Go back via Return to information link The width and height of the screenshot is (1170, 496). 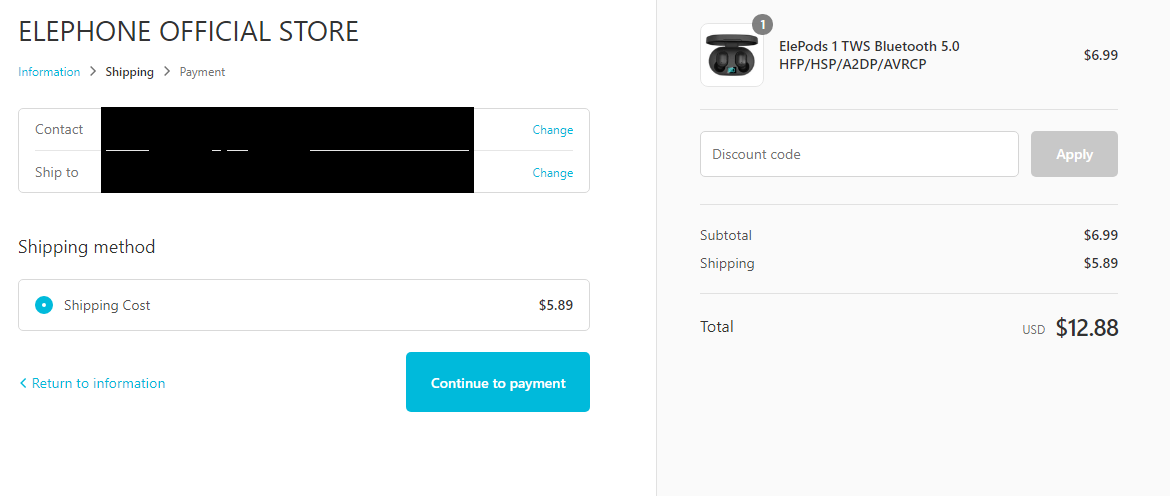[x=98, y=383]
